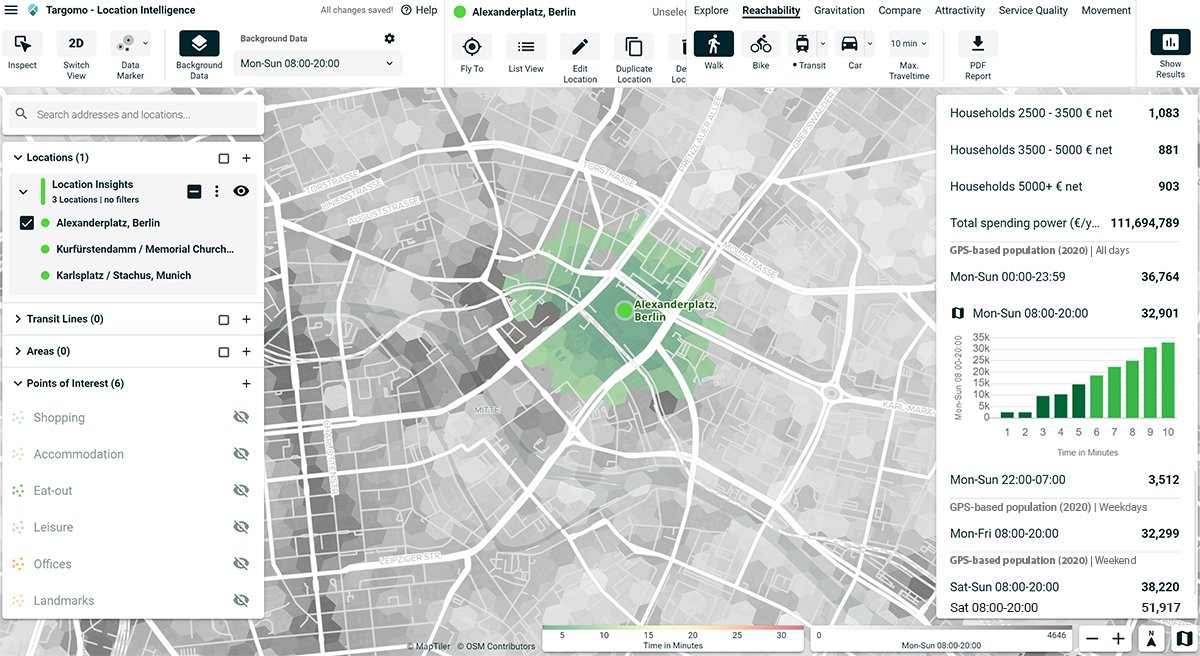Image resolution: width=1200 pixels, height=656 pixels.
Task: Toggle the Locations section checkbox
Action: click(224, 158)
